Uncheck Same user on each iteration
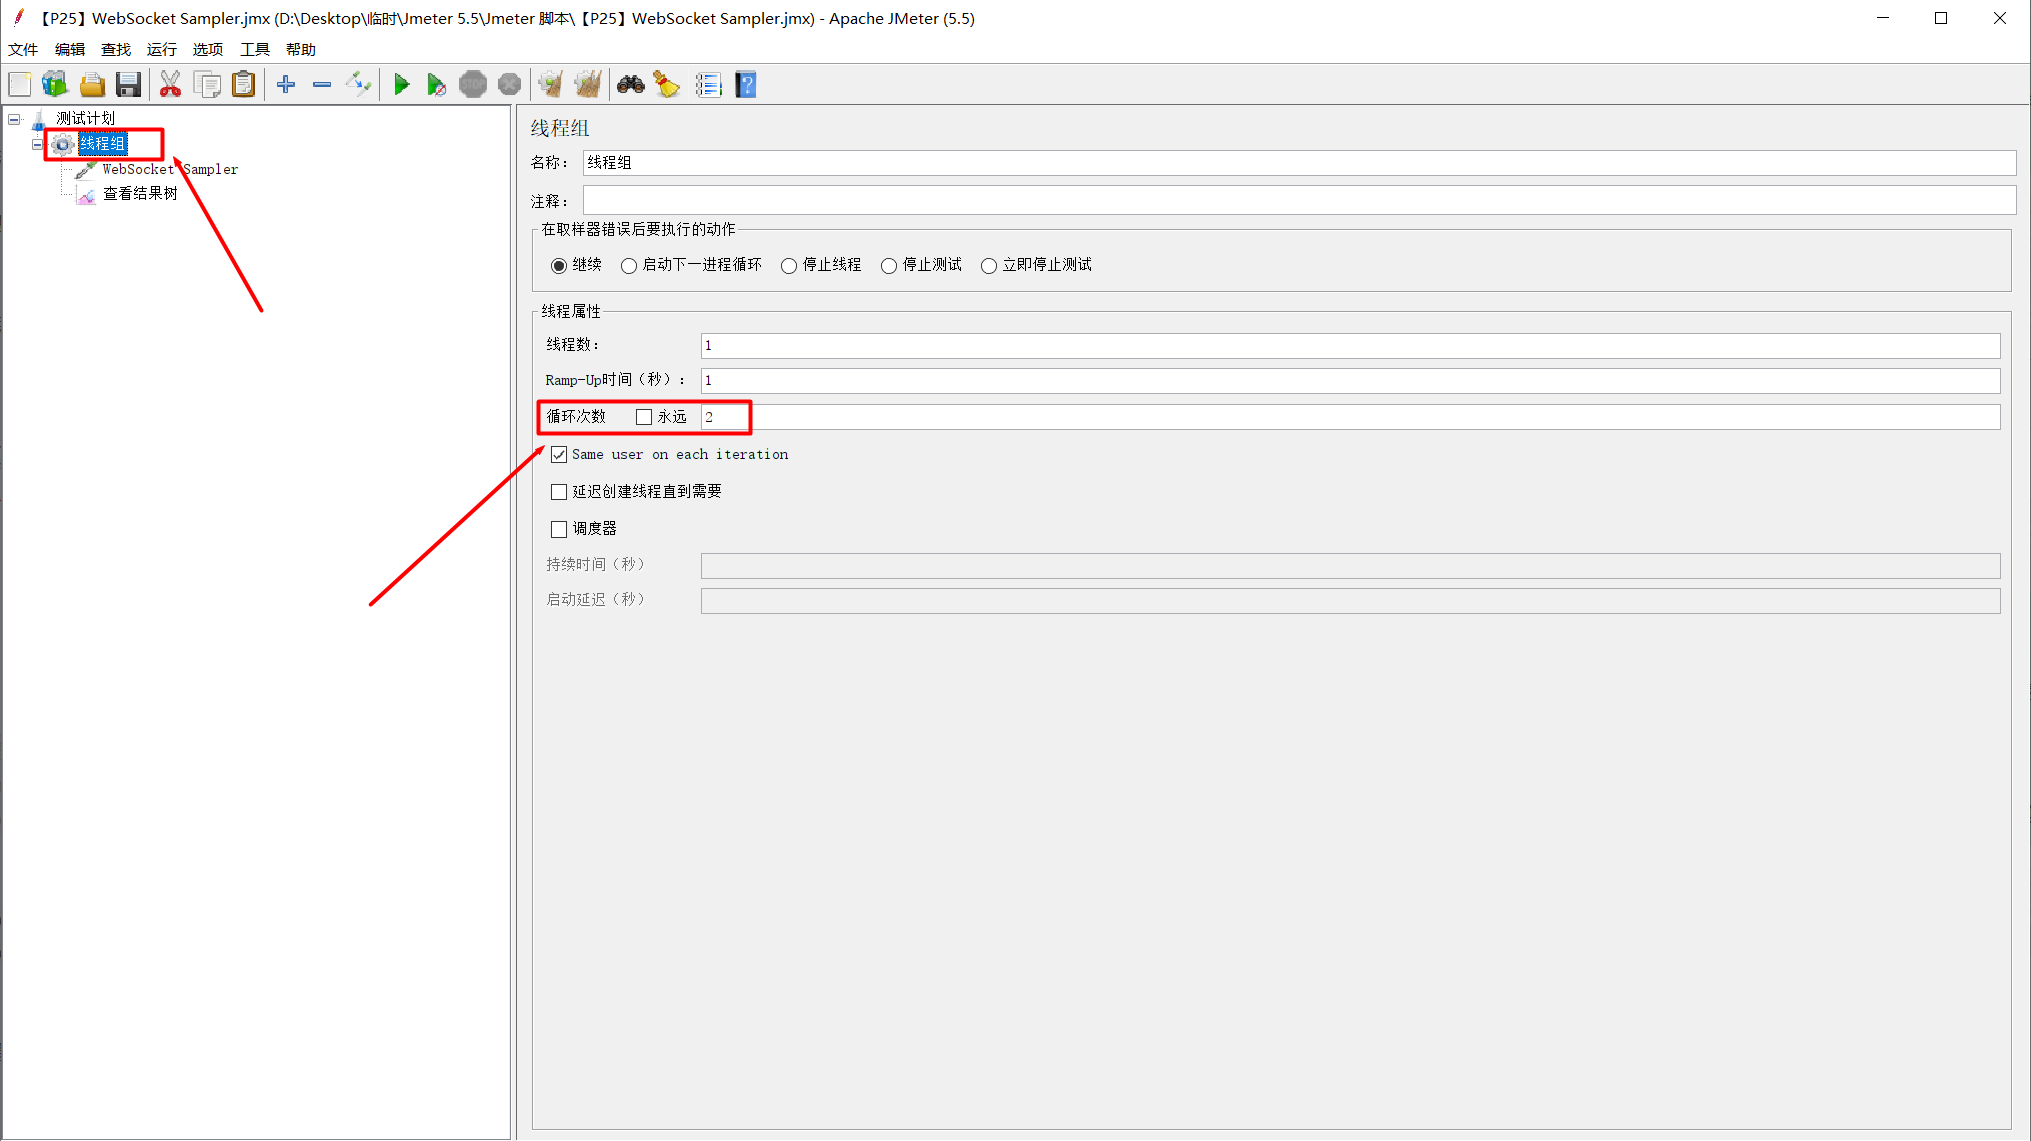The image size is (2031, 1141). [x=559, y=455]
